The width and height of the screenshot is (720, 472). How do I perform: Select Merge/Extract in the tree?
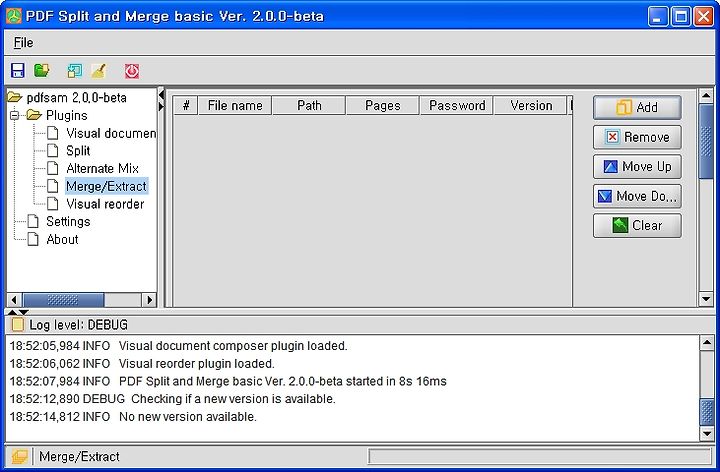pos(106,186)
